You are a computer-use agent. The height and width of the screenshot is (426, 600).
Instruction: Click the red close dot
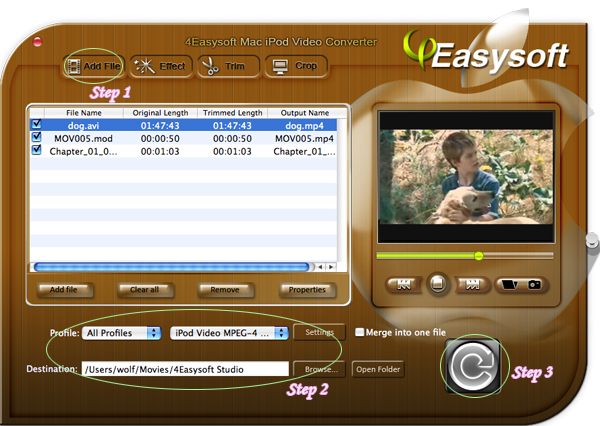(x=38, y=42)
